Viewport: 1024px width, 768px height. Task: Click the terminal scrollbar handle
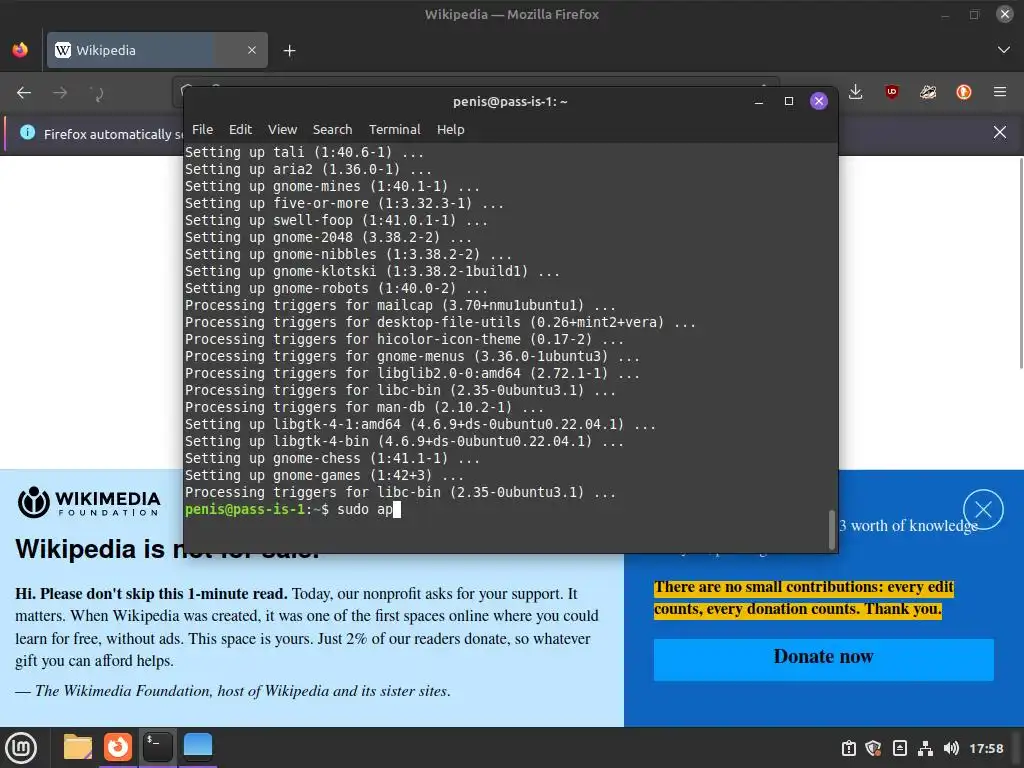coord(832,530)
